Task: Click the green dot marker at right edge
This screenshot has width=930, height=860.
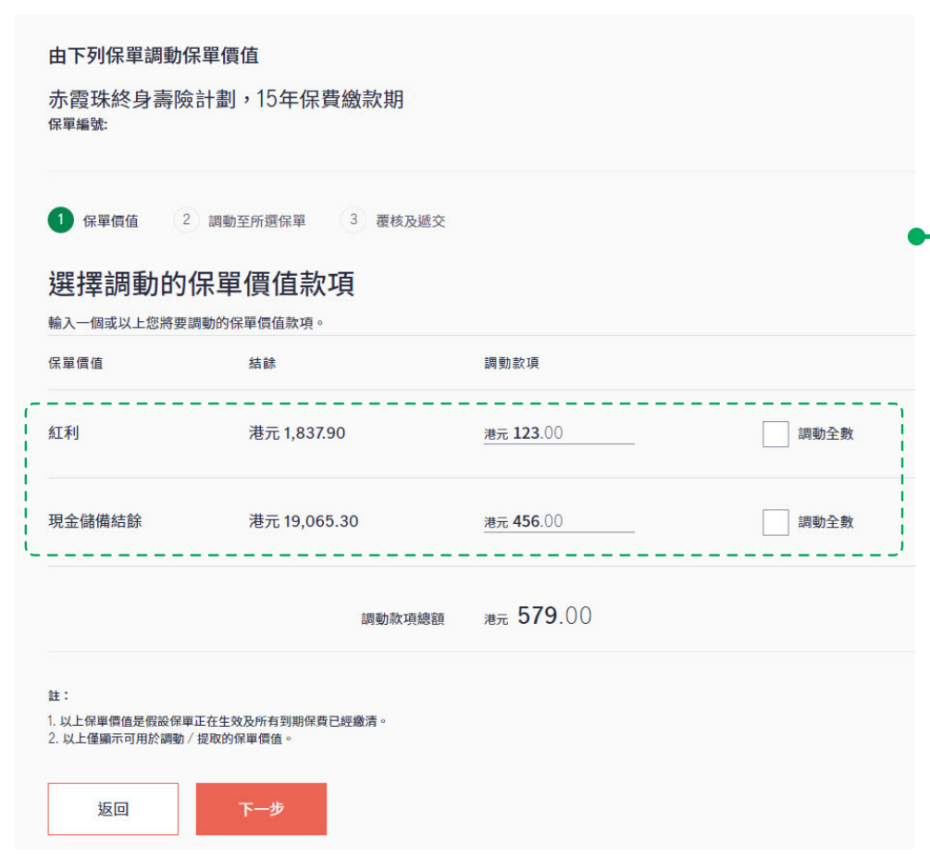Action: pos(915,237)
